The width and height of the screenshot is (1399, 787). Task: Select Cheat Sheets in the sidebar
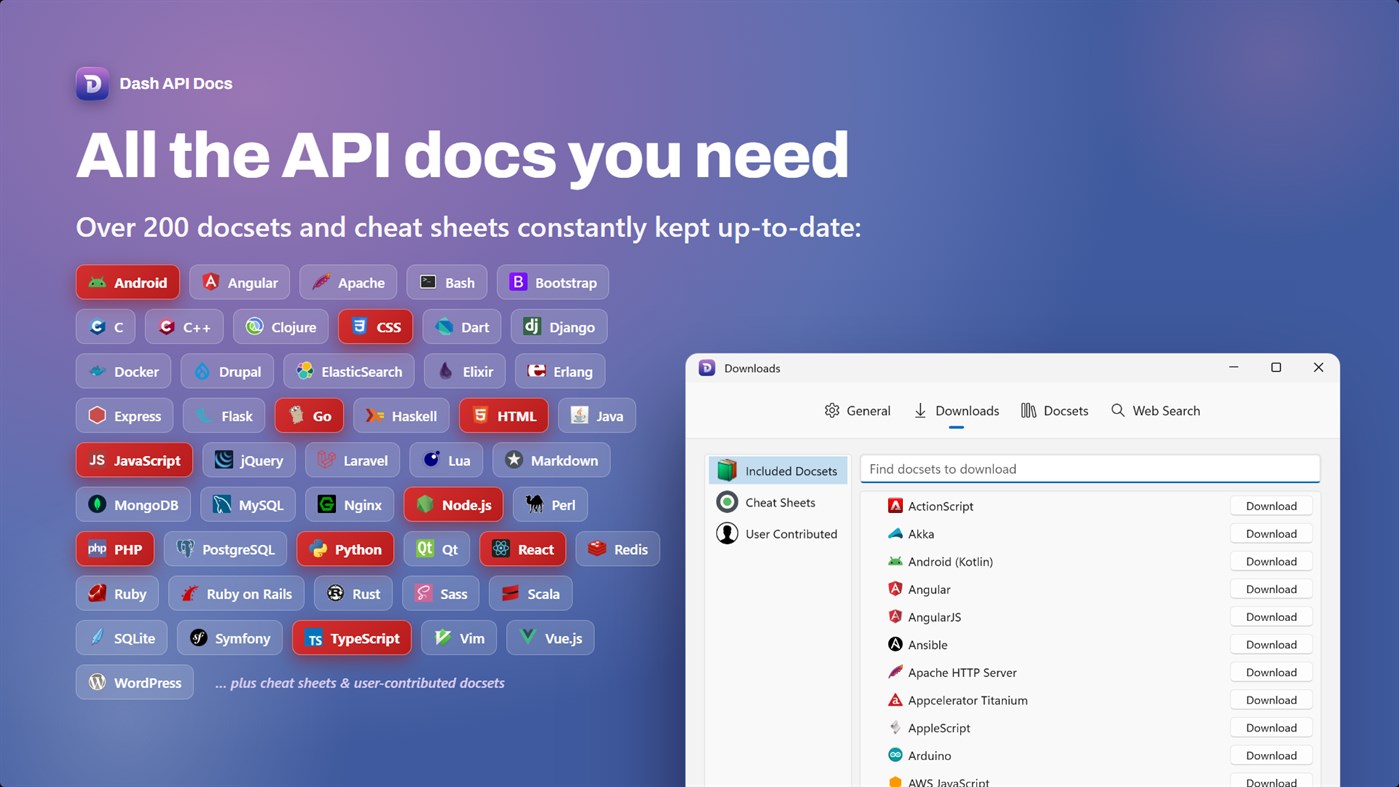pos(778,502)
